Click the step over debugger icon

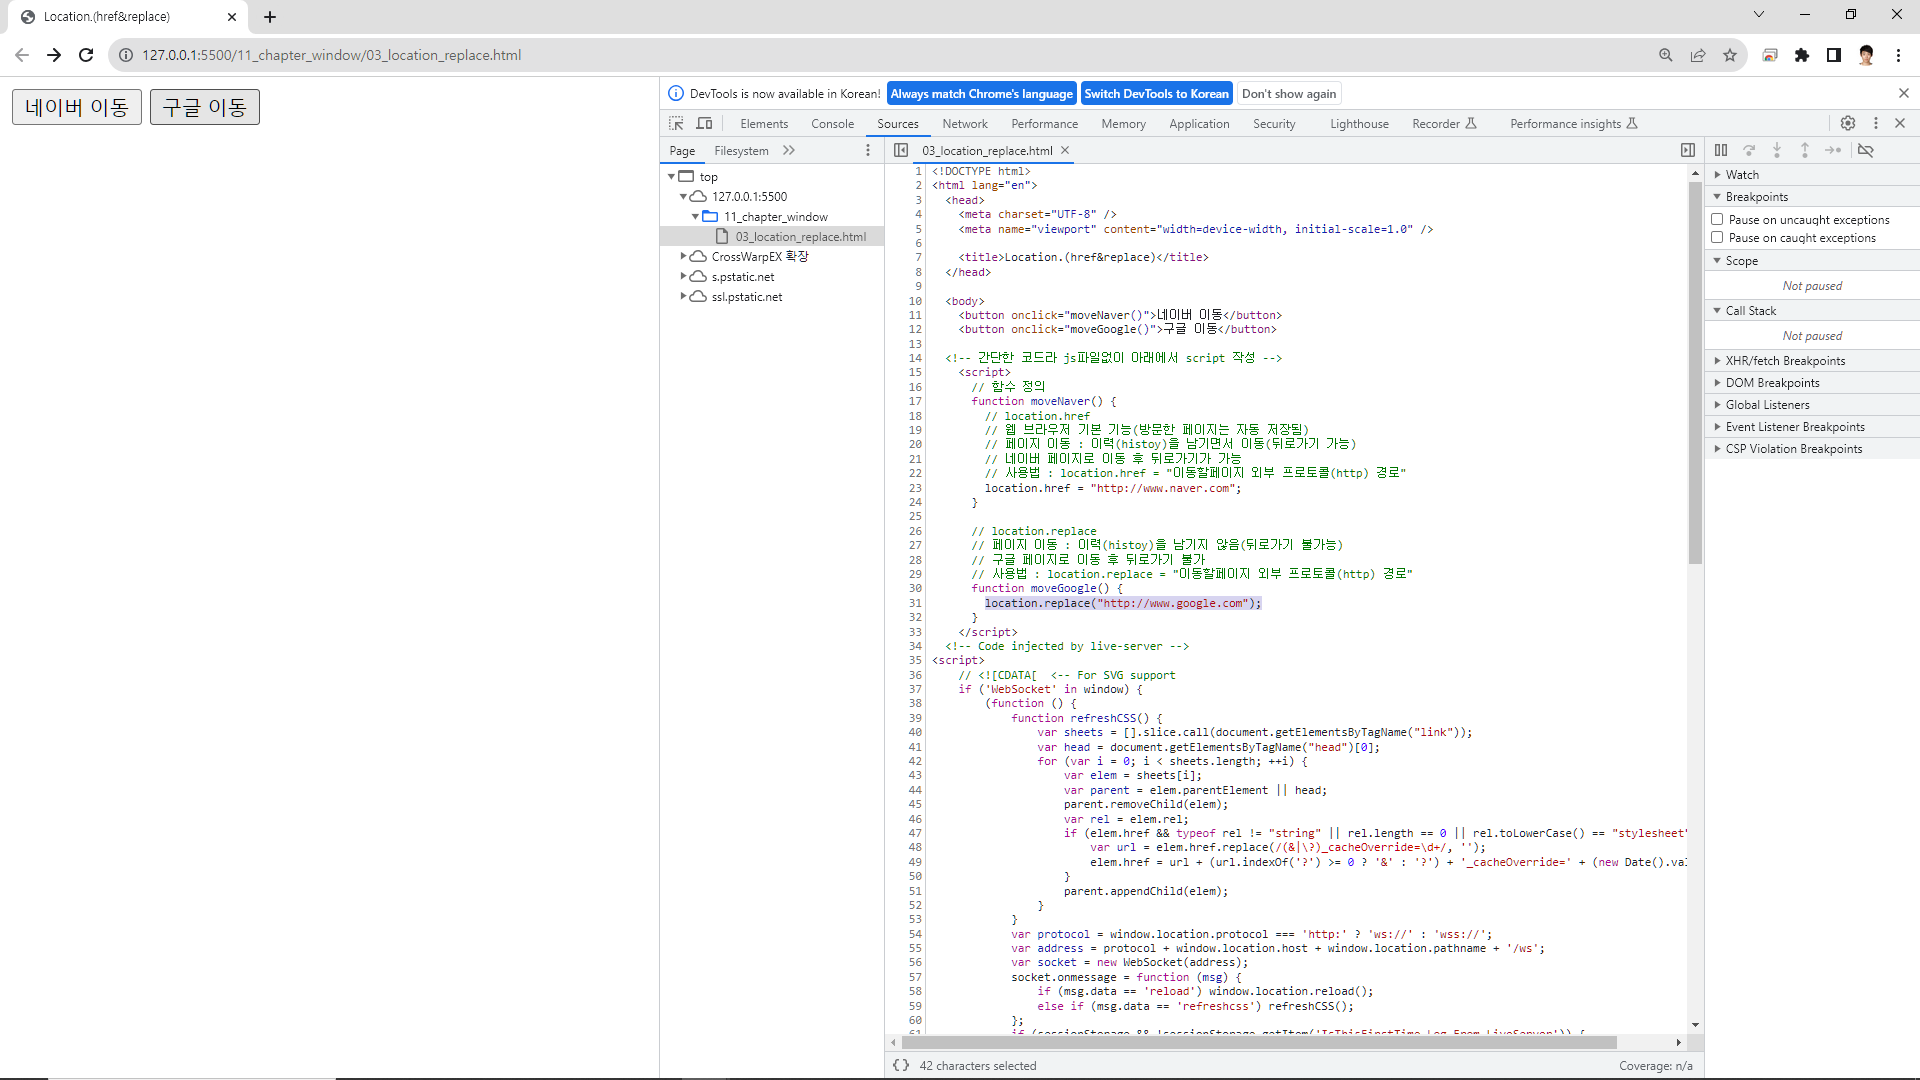click(1749, 150)
